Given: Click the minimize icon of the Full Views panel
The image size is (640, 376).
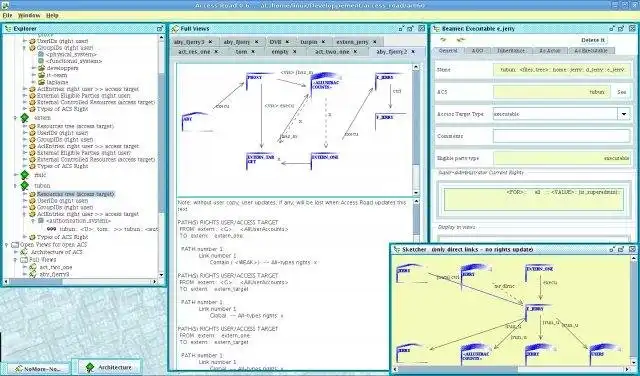Looking at the screenshot, I should pos(402,29).
